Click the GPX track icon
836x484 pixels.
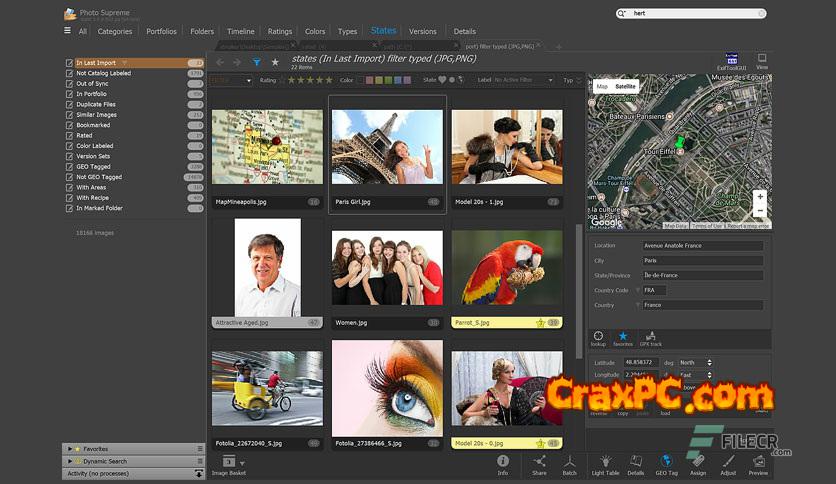[x=650, y=337]
